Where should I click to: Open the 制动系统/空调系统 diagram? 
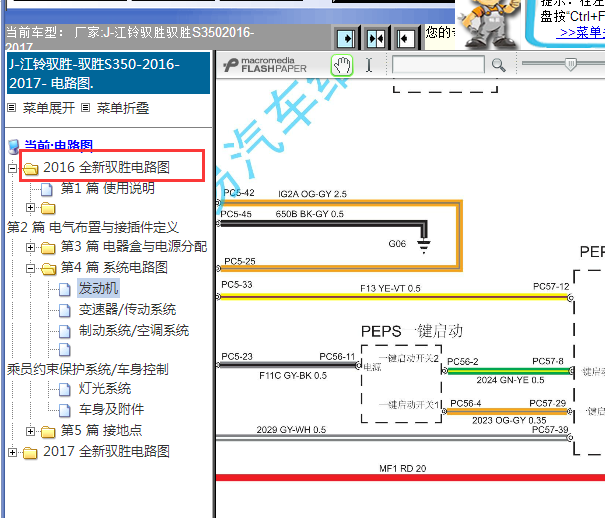[134, 331]
